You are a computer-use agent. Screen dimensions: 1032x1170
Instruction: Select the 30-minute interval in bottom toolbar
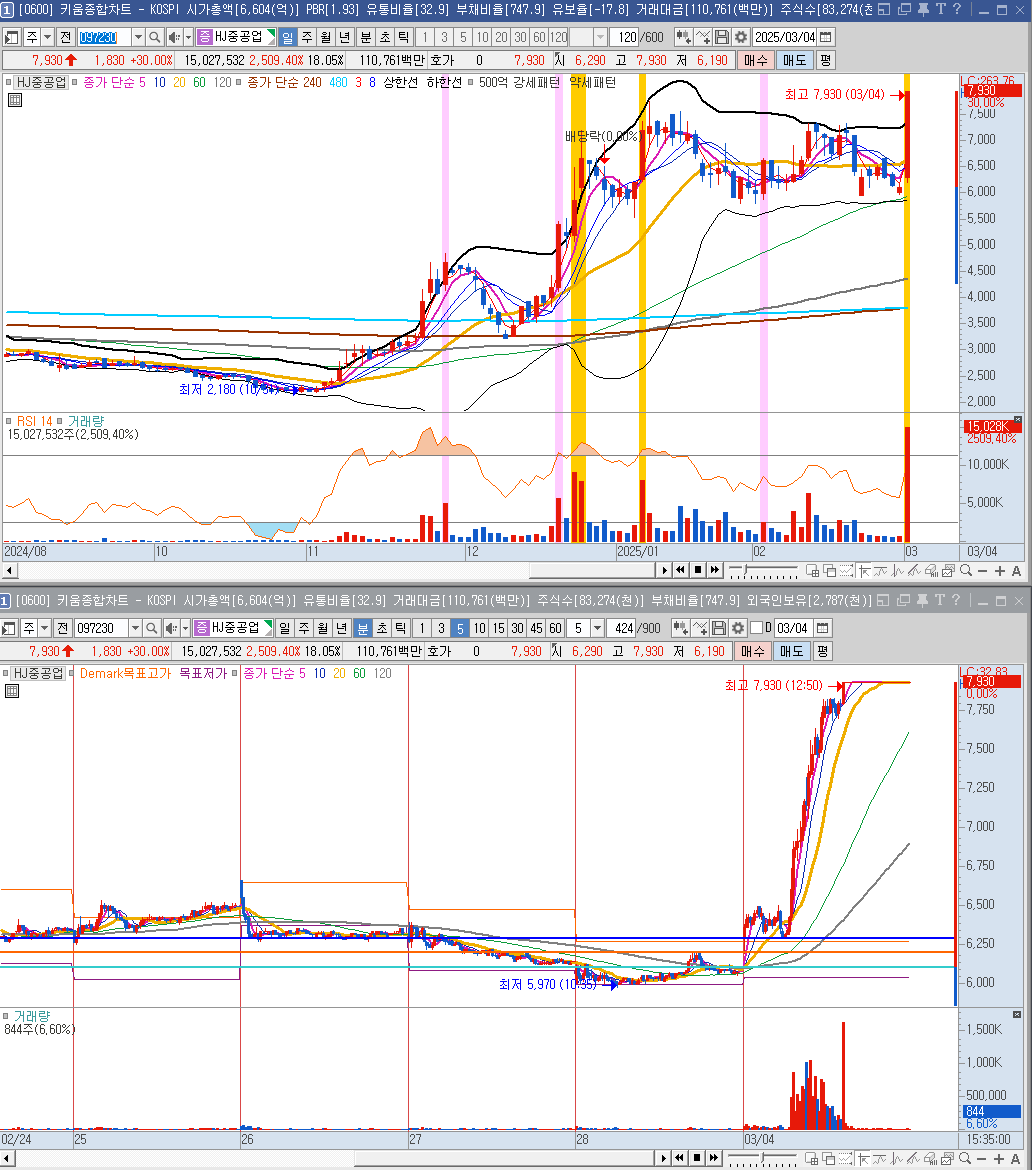click(517, 628)
